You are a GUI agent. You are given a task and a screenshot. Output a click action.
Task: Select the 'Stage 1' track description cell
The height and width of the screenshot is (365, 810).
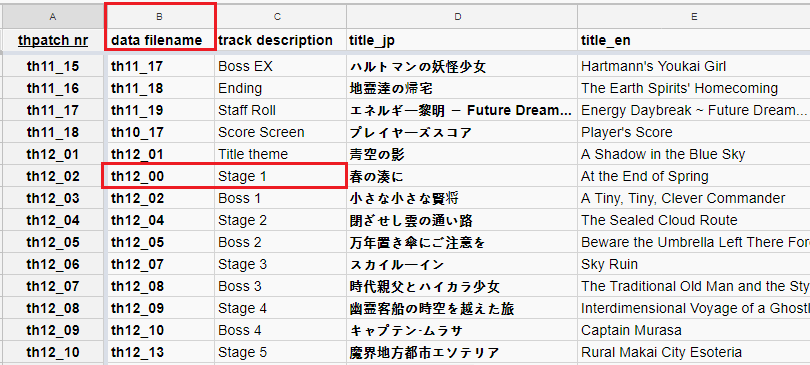pos(281,177)
